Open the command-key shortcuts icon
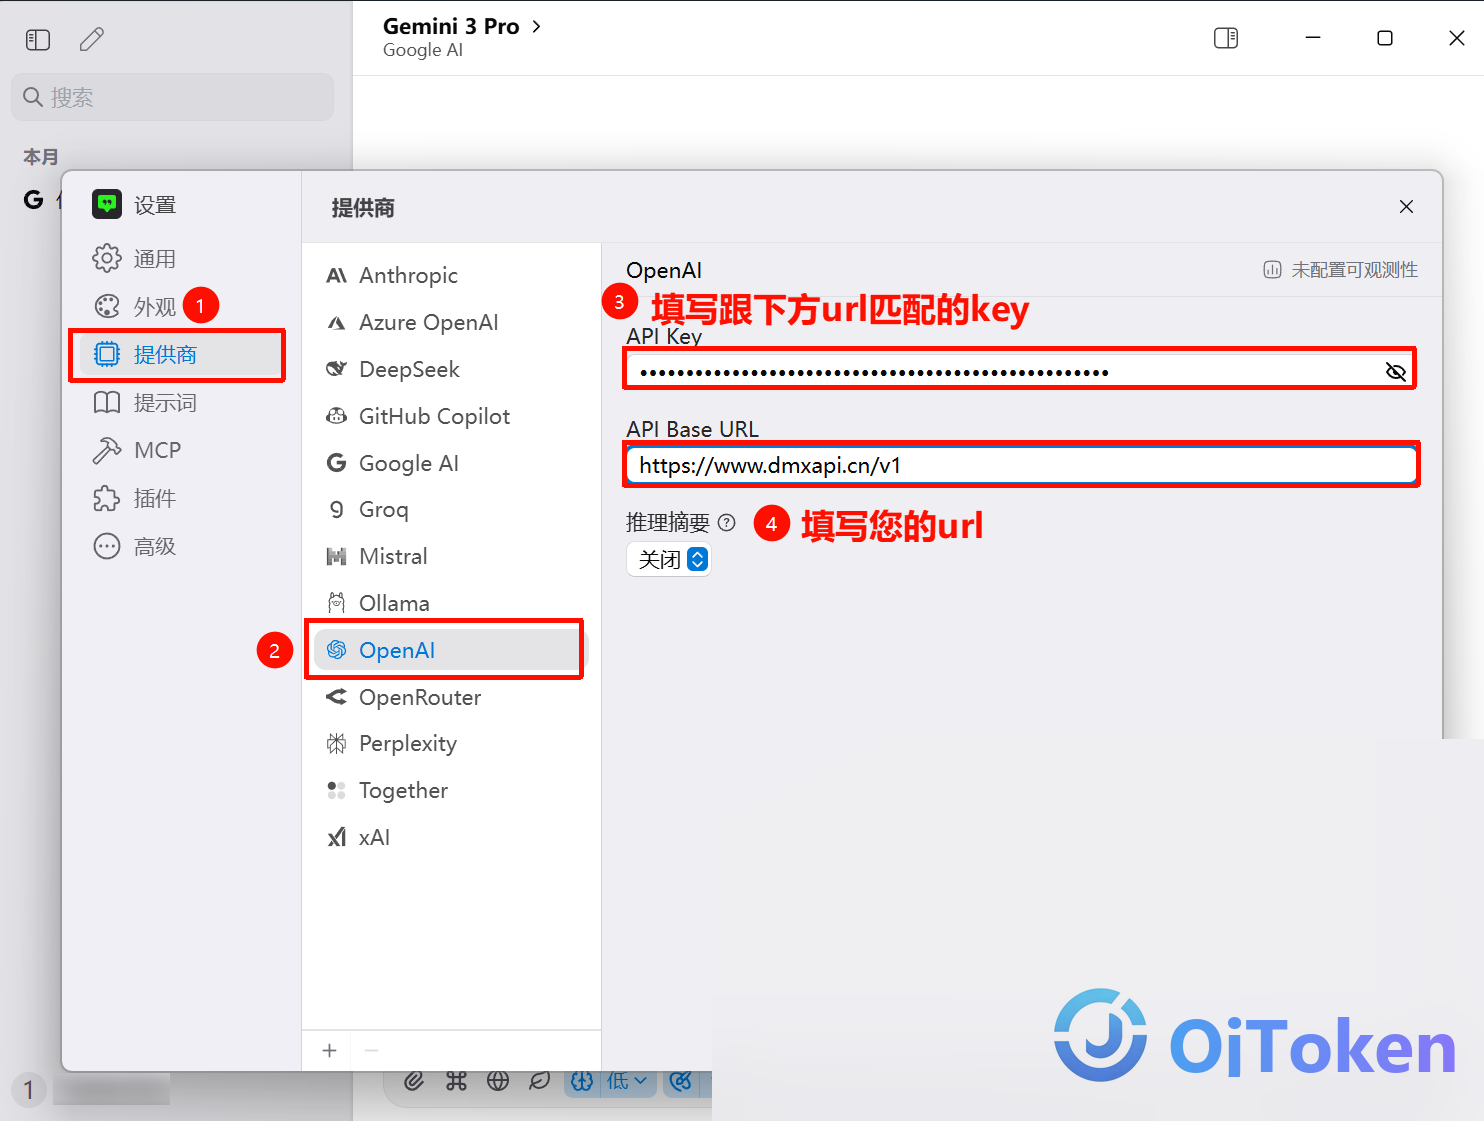1484x1121 pixels. click(456, 1081)
